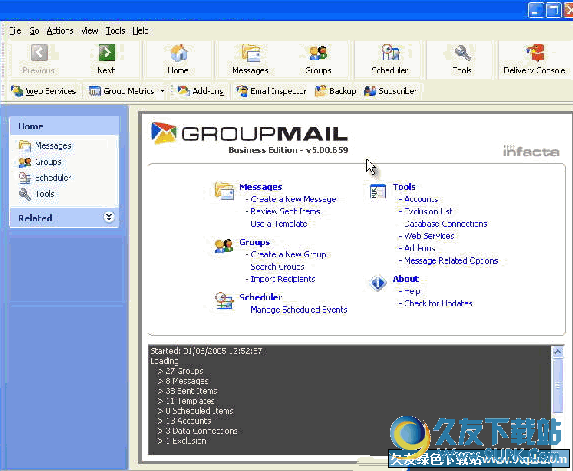Screen dimensions: 573x471
Task: Click the log panel scrollbar thumb
Action: coord(558,385)
